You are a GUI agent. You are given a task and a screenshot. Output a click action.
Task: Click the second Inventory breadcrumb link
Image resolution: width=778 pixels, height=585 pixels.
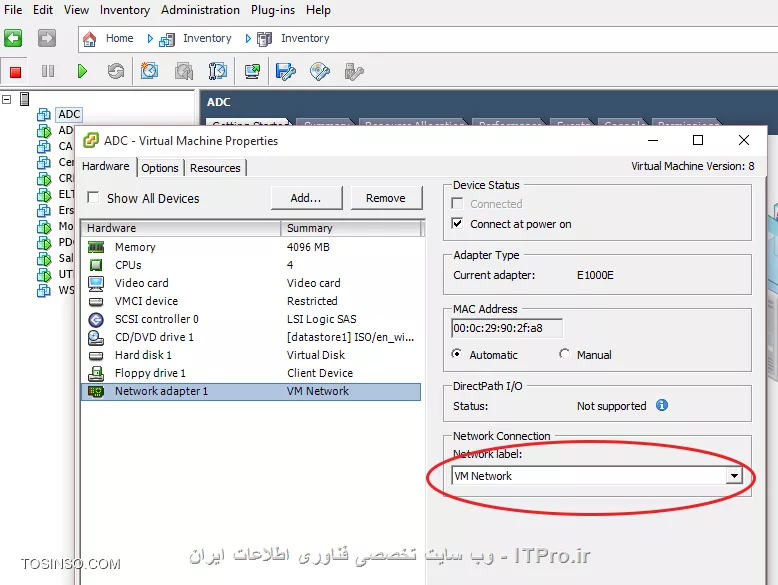point(305,38)
